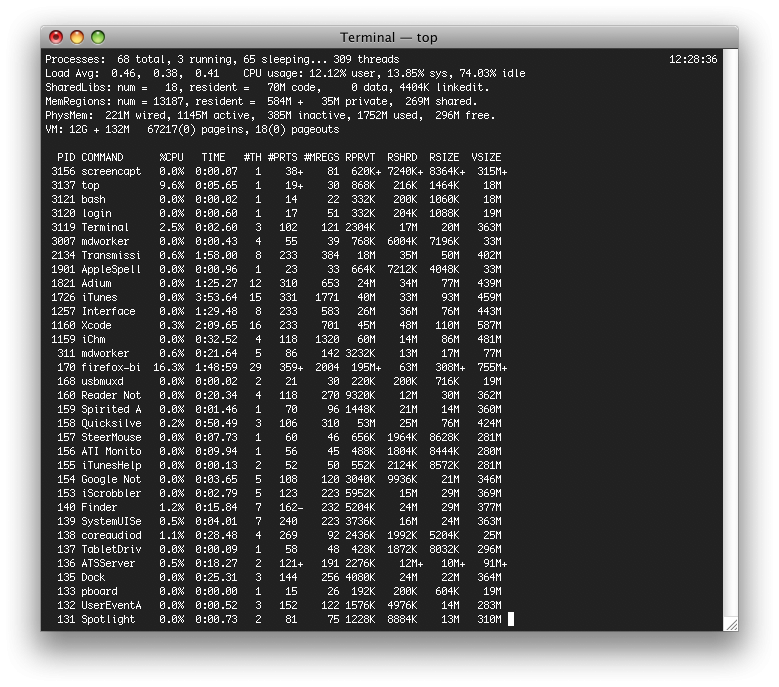Click the terminal cursor block

click(511, 619)
